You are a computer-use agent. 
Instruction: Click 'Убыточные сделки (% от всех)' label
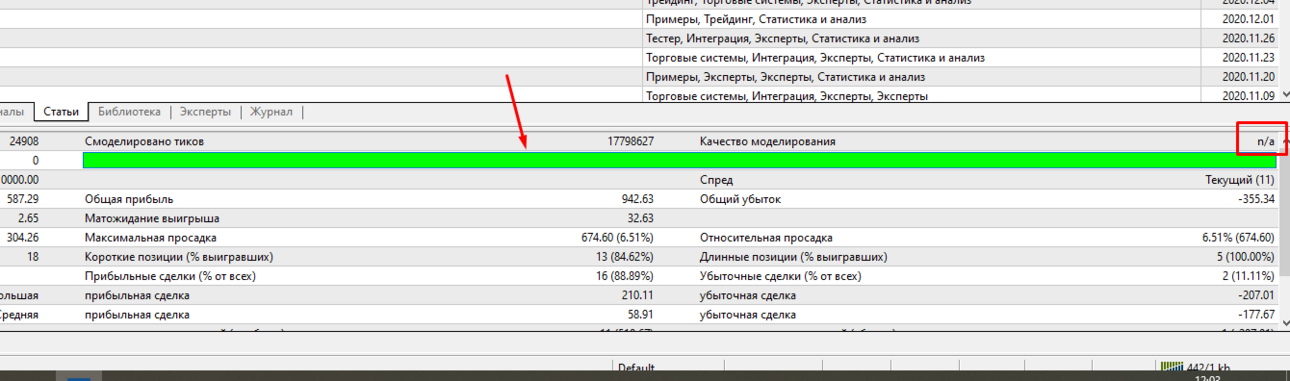click(780, 276)
